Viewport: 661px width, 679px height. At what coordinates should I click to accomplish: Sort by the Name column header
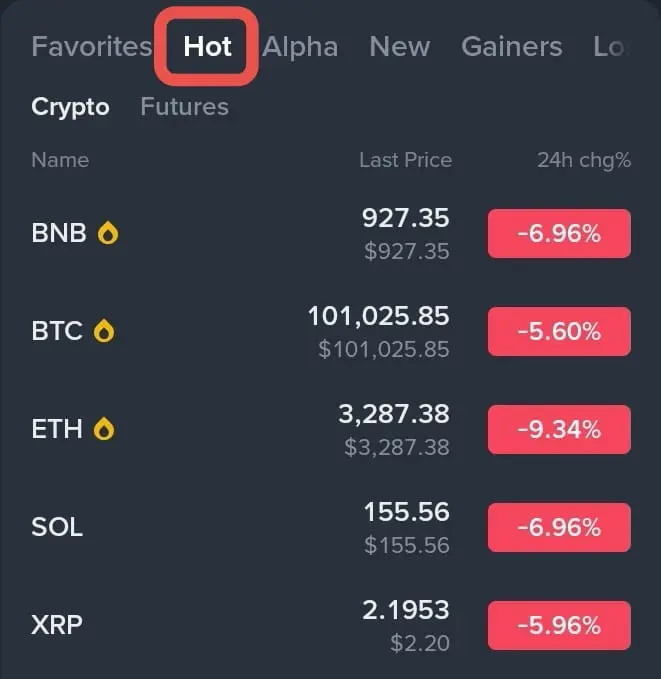pos(60,160)
